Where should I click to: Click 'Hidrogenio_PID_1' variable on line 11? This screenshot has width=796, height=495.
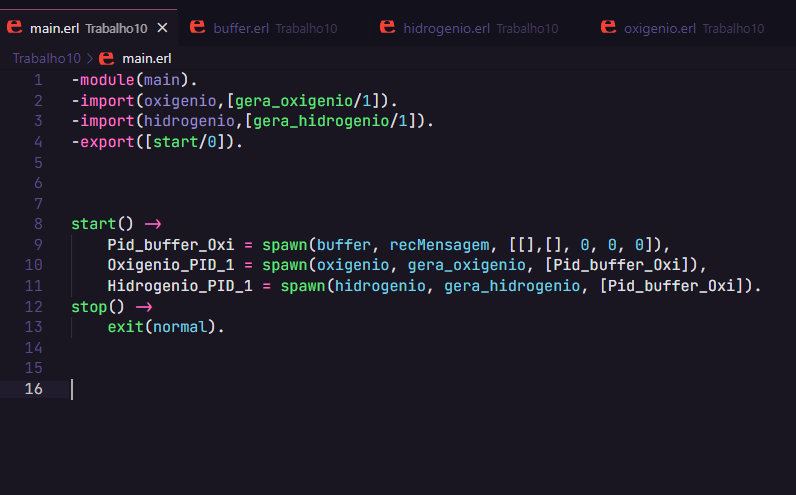tap(180, 286)
